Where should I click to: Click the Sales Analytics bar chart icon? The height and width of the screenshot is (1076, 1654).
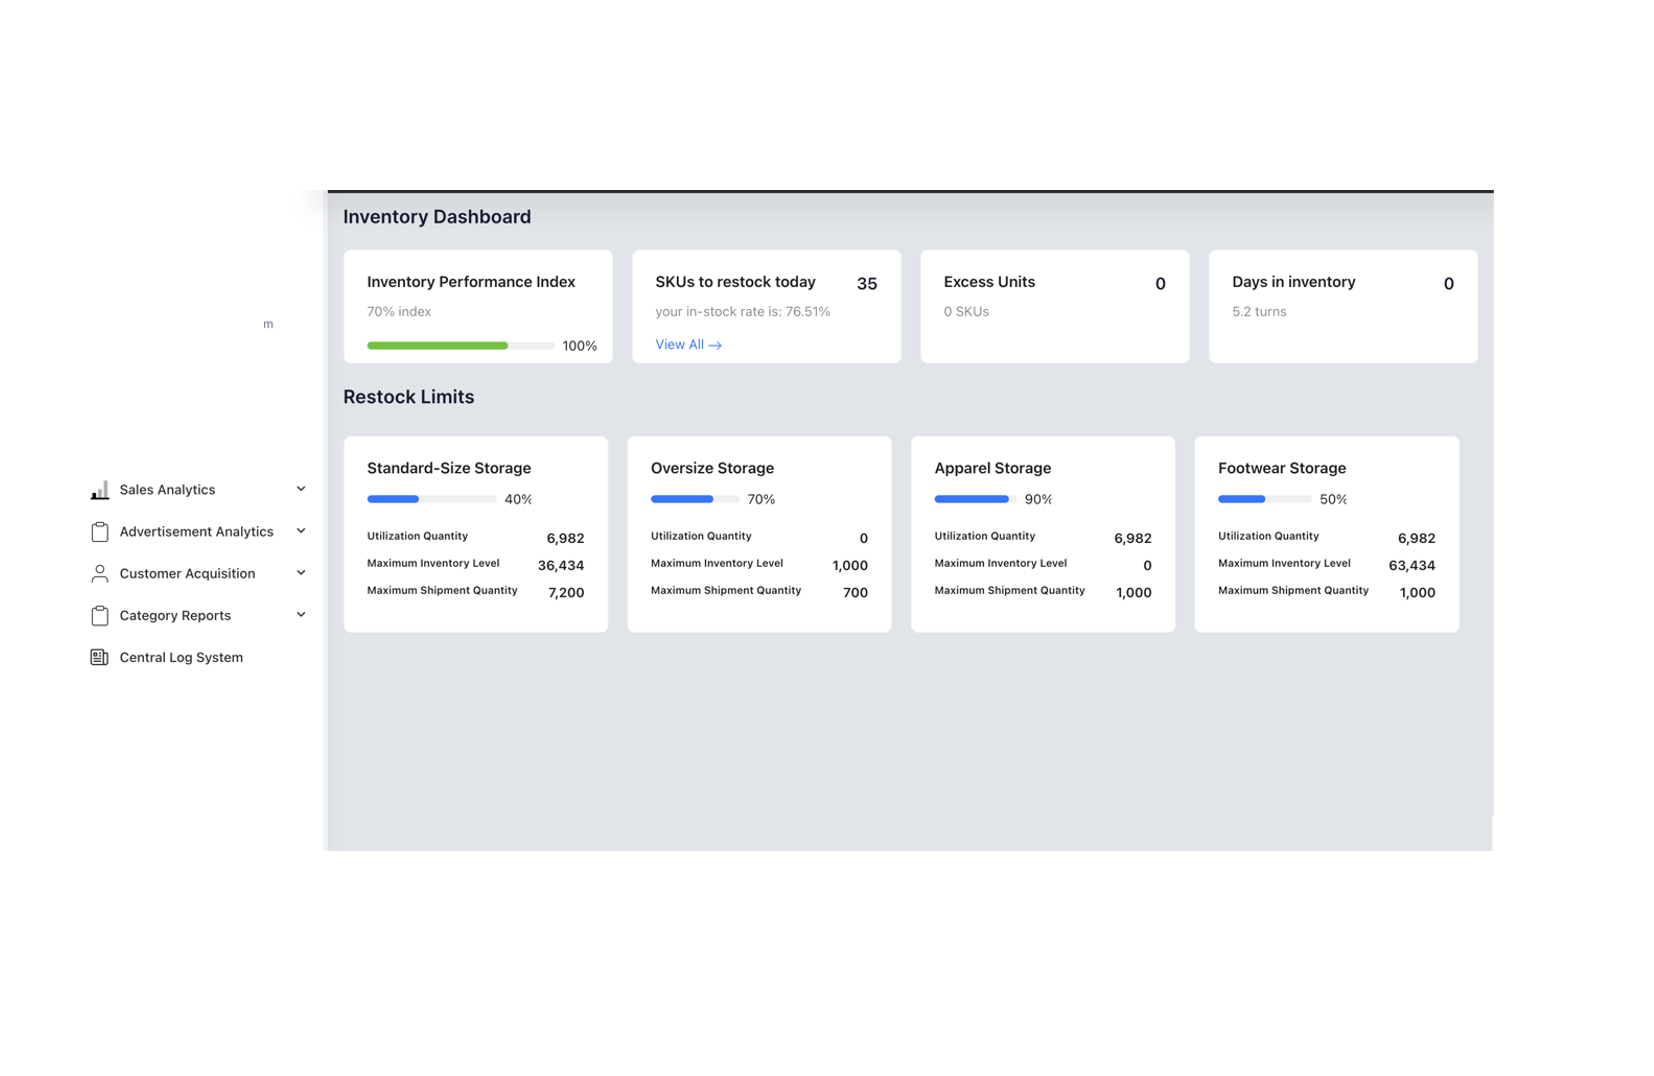point(99,490)
